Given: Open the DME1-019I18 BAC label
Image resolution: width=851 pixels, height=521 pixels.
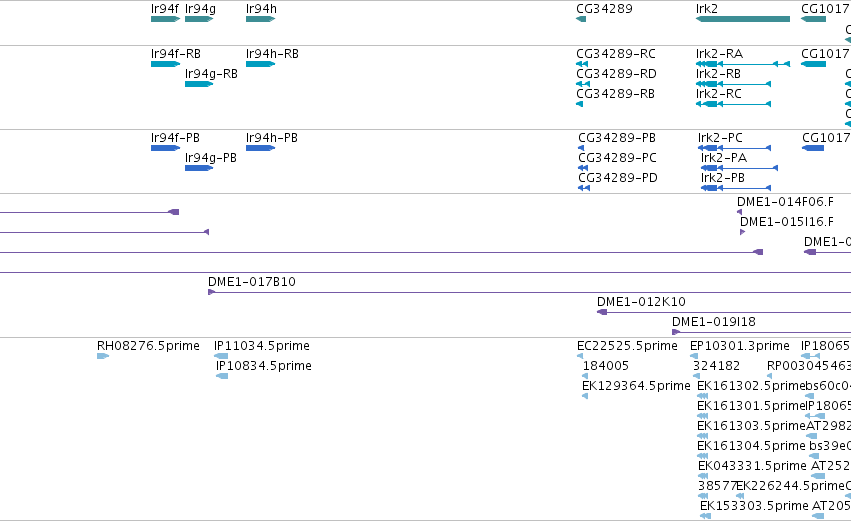Looking at the screenshot, I should [x=714, y=322].
